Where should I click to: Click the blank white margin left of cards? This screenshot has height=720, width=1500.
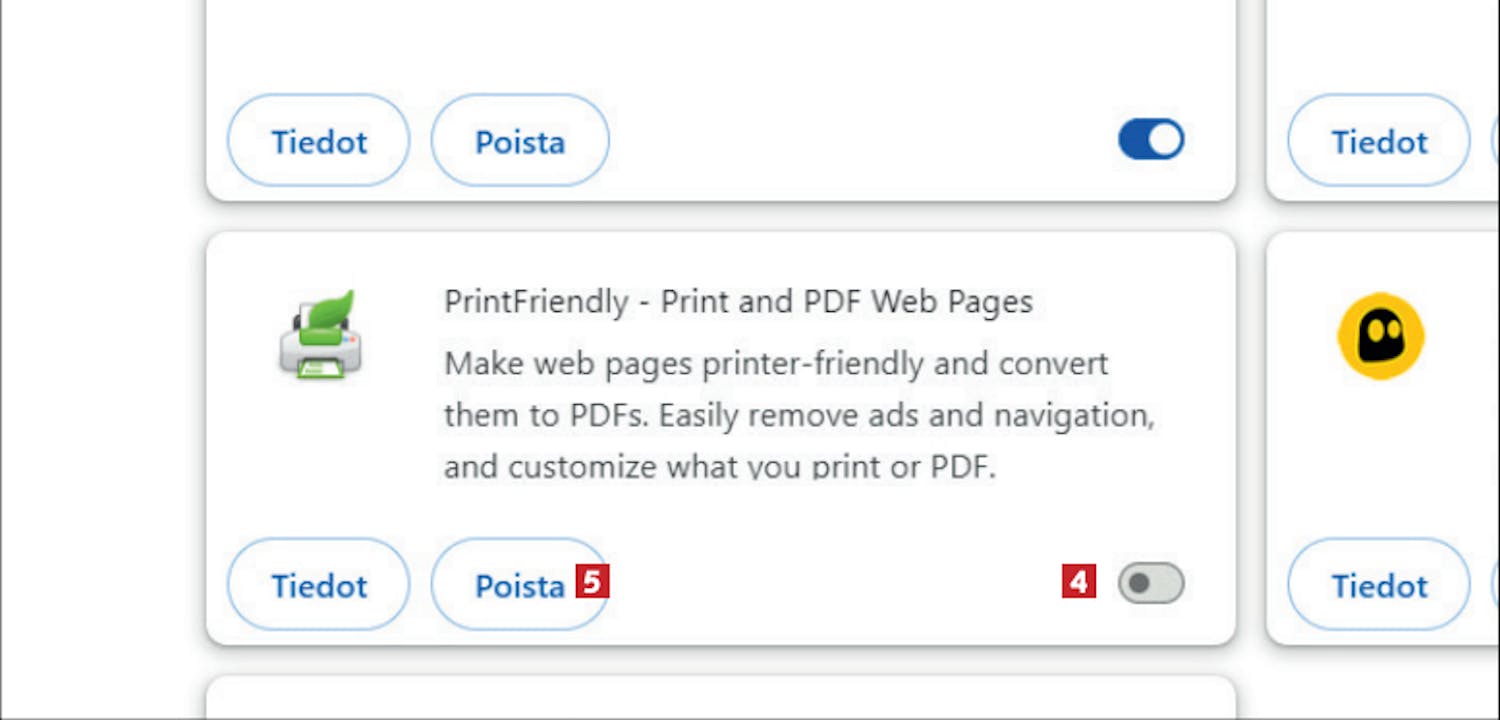point(100,360)
